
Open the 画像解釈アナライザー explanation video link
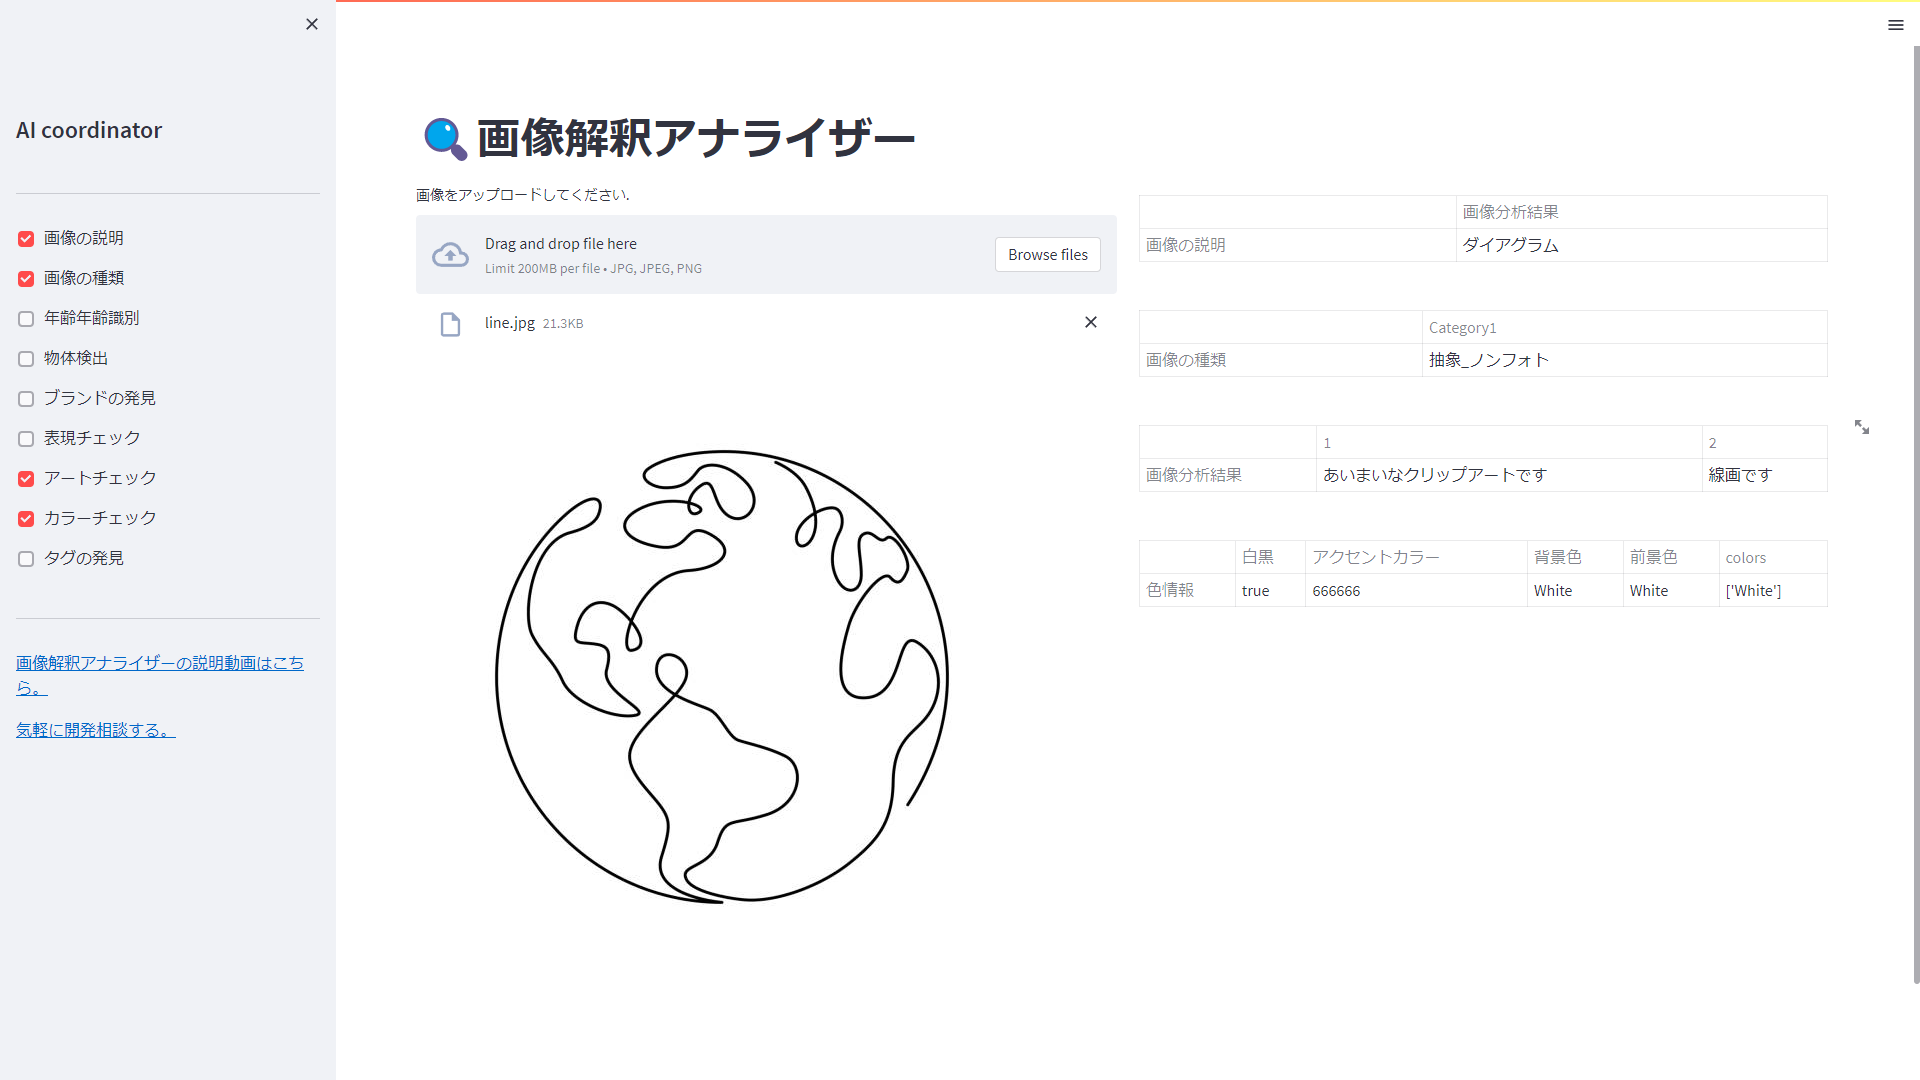pos(159,664)
